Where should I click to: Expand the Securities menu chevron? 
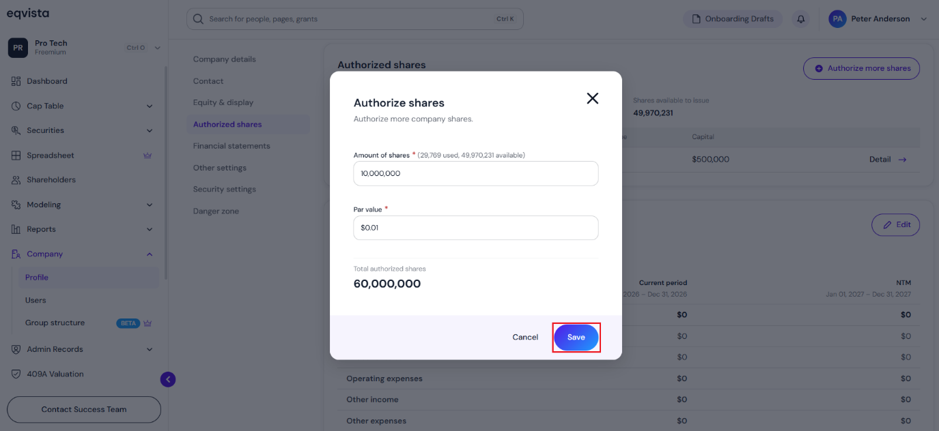click(149, 131)
